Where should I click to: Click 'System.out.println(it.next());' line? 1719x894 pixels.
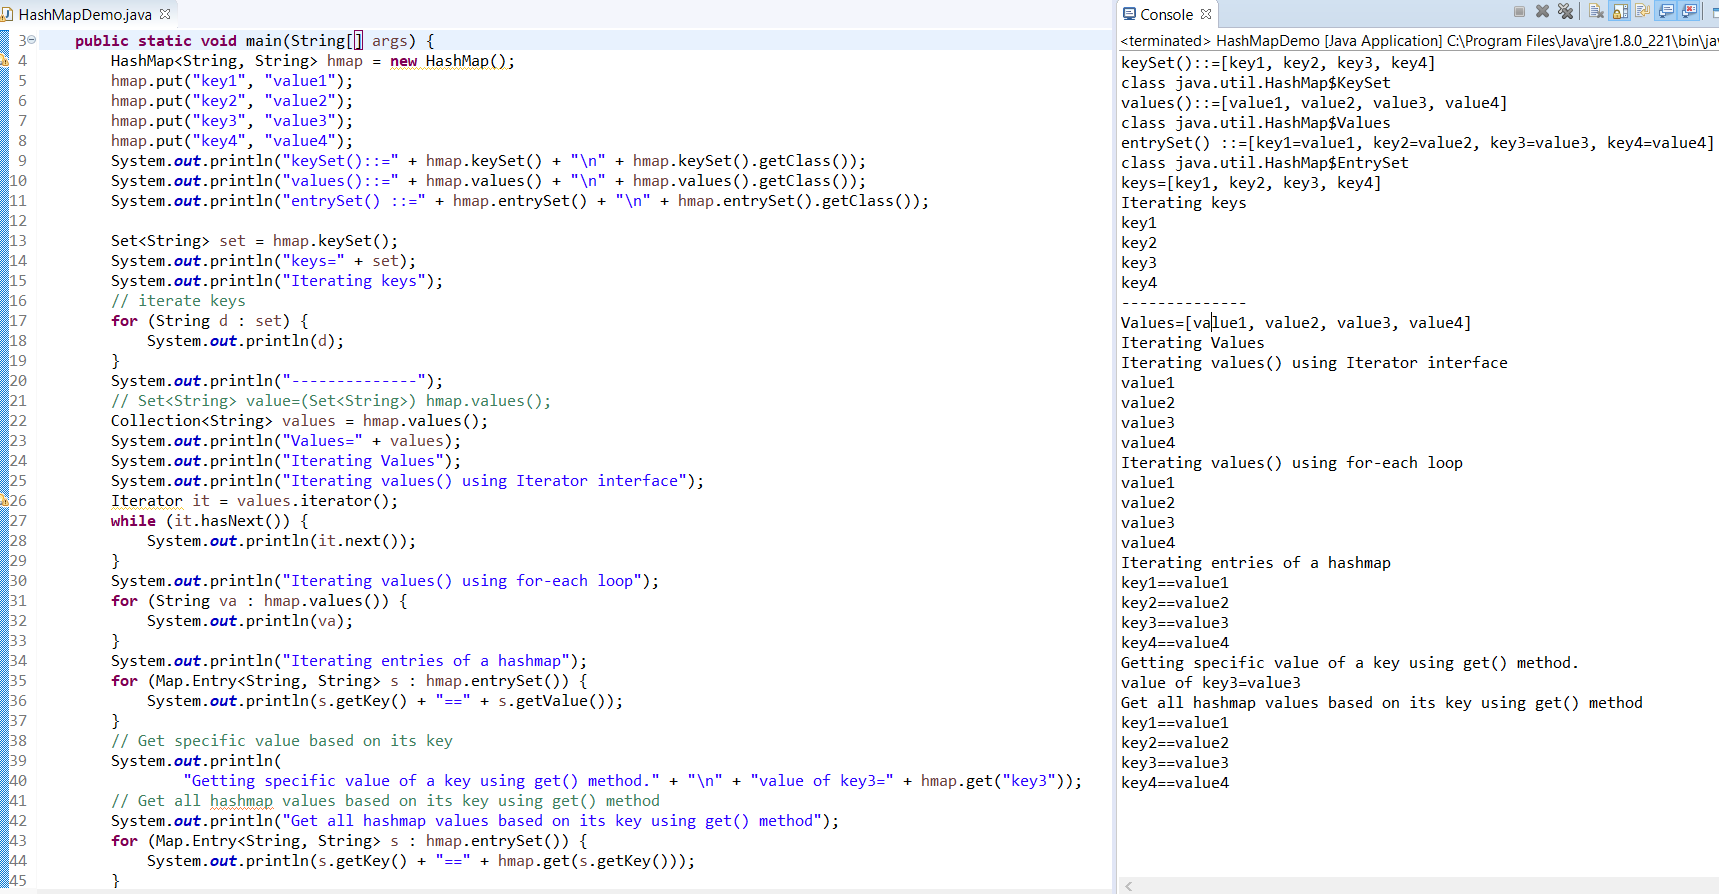click(x=281, y=540)
